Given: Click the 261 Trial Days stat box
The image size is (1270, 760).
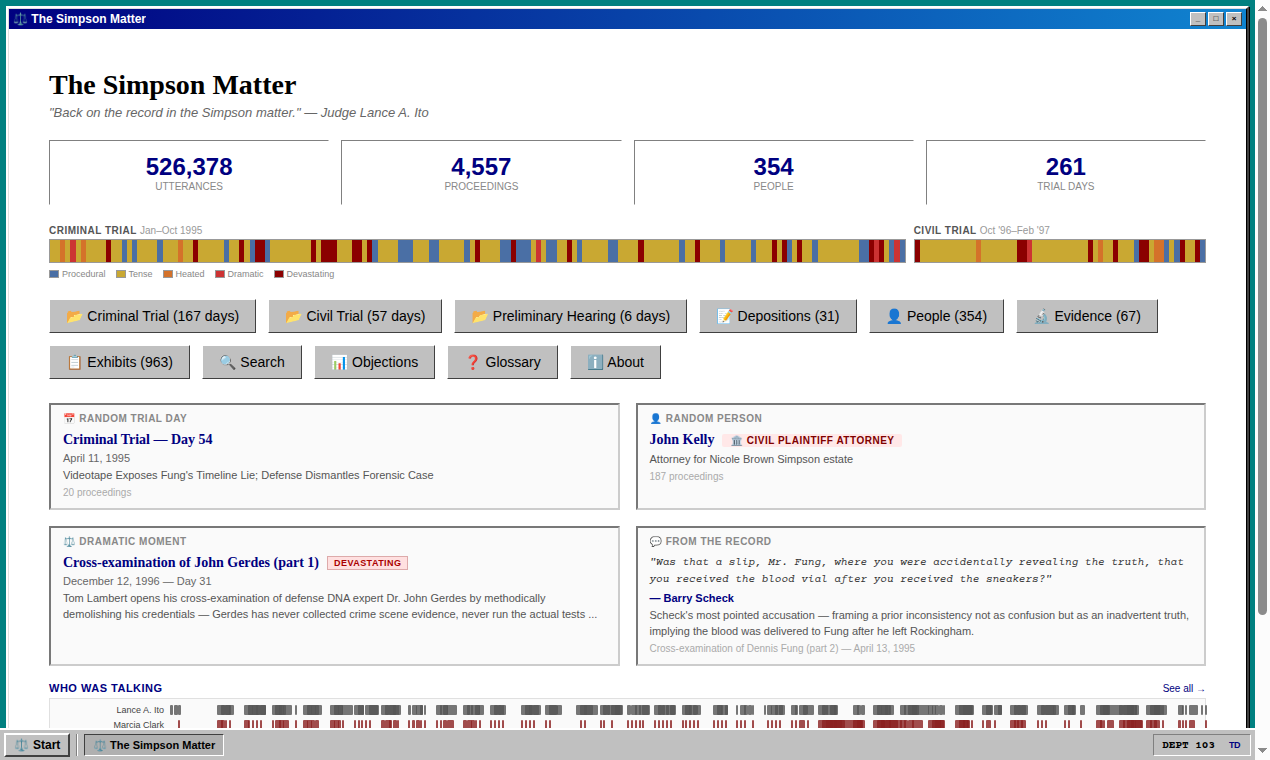Looking at the screenshot, I should point(1066,172).
